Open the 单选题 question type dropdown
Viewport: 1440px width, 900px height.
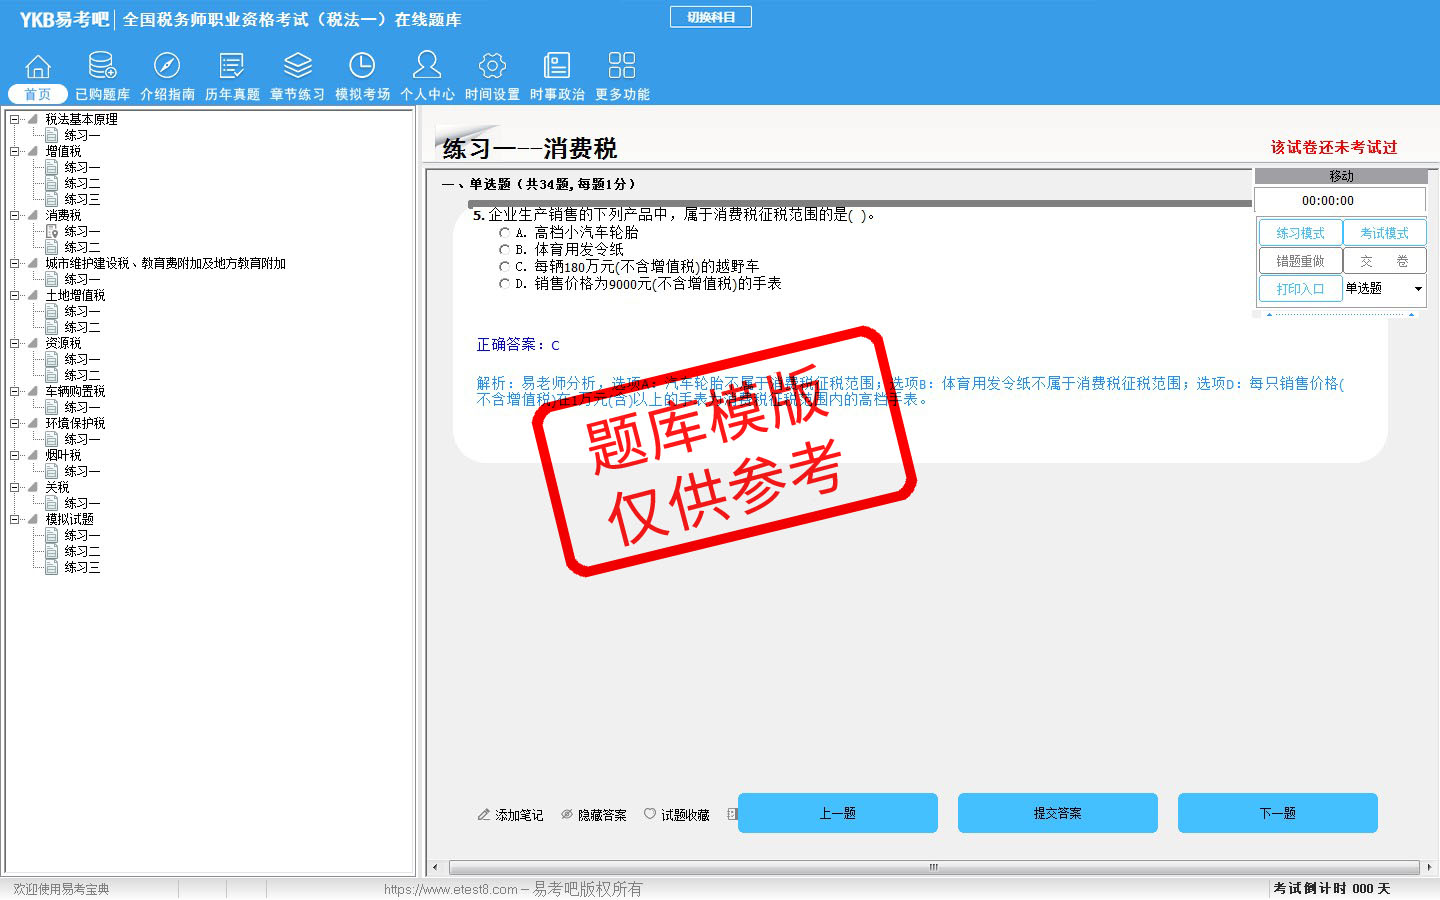[1417, 289]
